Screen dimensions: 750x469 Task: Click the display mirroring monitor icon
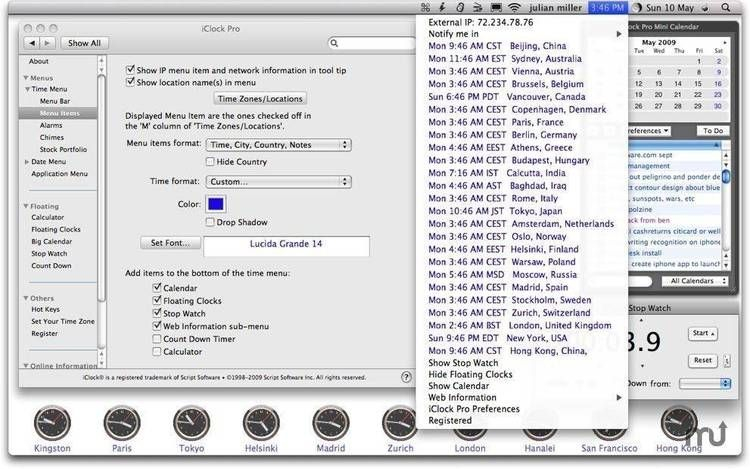pyautogui.click(x=496, y=7)
